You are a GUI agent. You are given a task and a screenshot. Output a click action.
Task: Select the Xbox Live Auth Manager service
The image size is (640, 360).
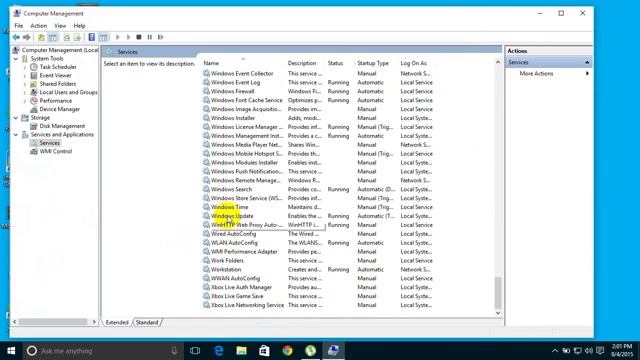pyautogui.click(x=241, y=287)
